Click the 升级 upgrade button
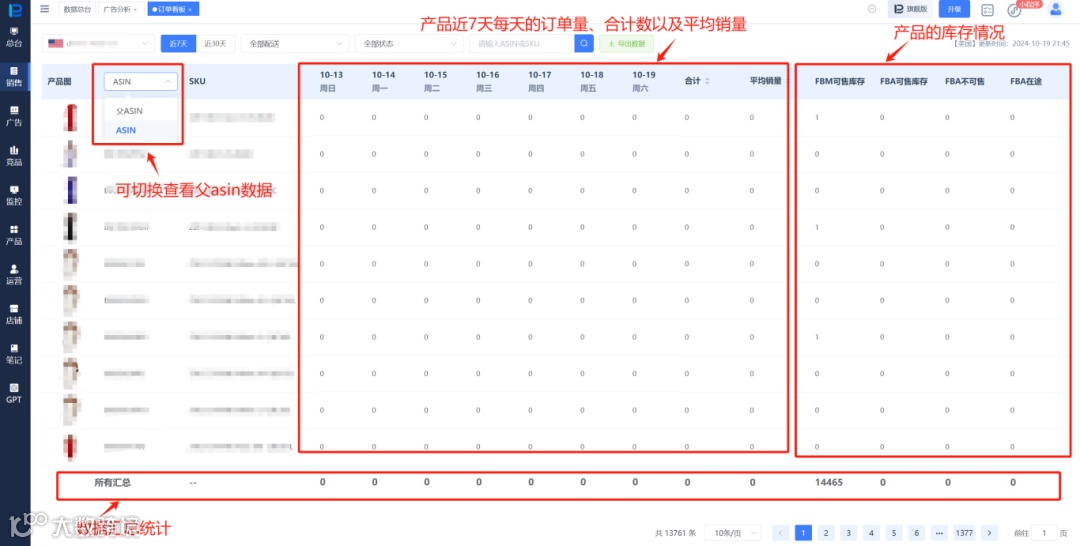This screenshot has width=1080, height=546. (x=954, y=10)
